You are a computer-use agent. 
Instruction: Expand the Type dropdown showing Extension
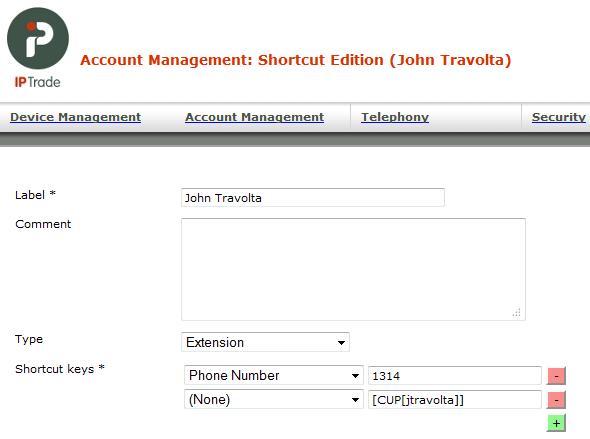coord(265,342)
